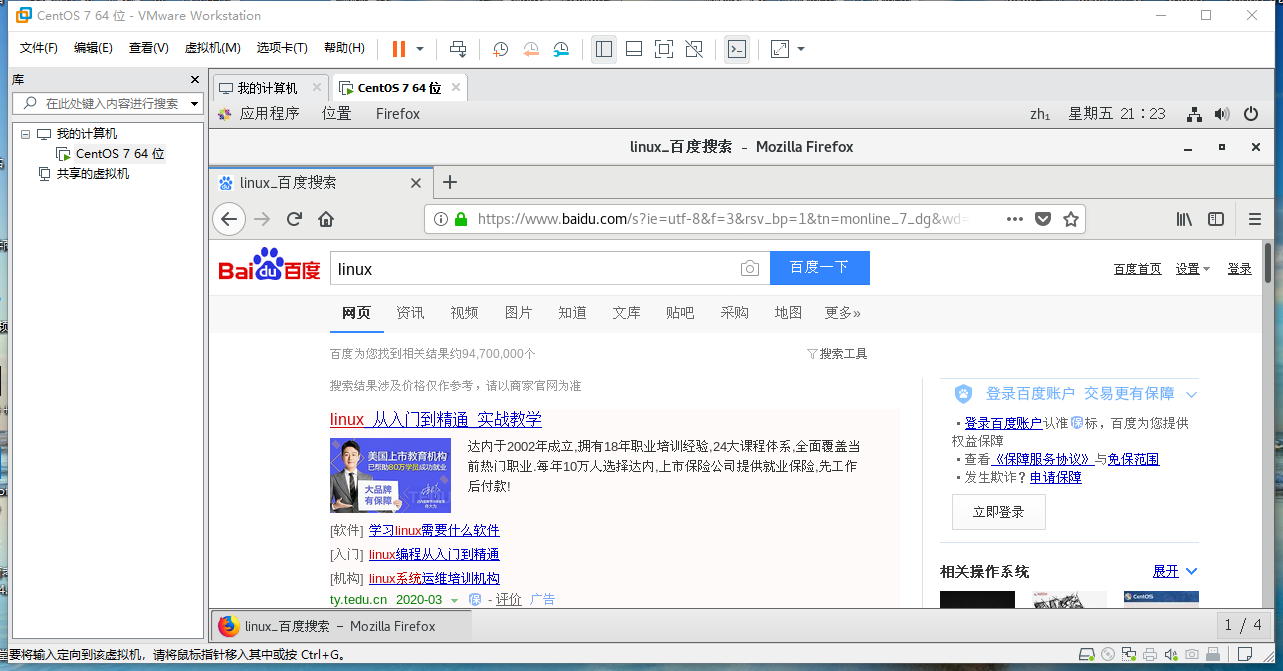1283x671 pixels.
Task: Open the snapshot manager
Action: 562,49
